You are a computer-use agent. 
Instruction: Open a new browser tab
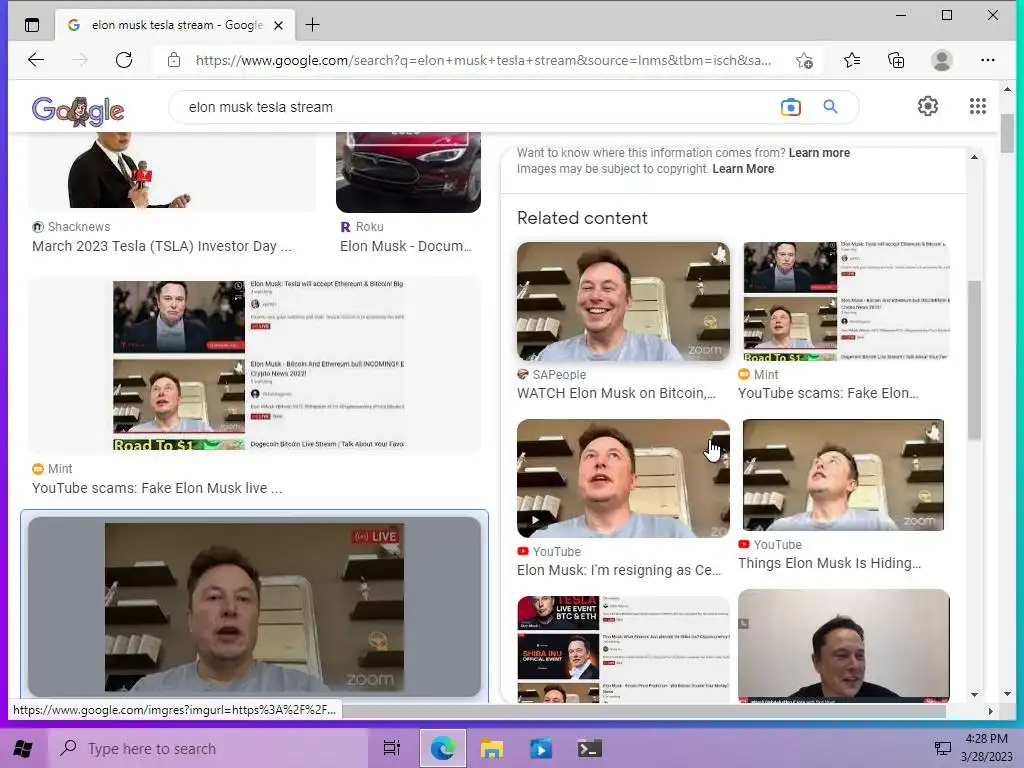coord(312,25)
